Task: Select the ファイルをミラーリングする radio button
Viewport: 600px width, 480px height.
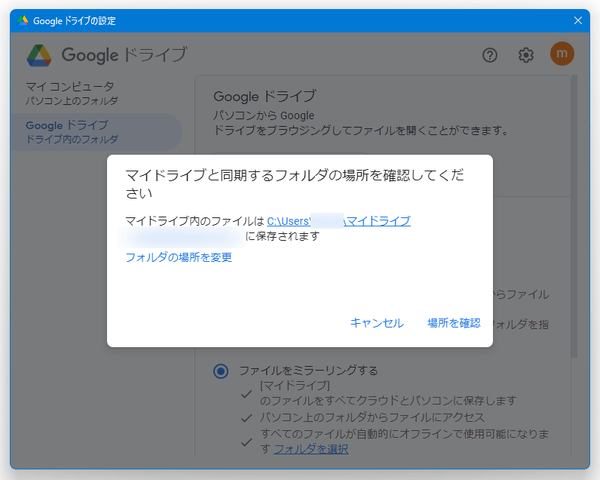Action: 220,371
